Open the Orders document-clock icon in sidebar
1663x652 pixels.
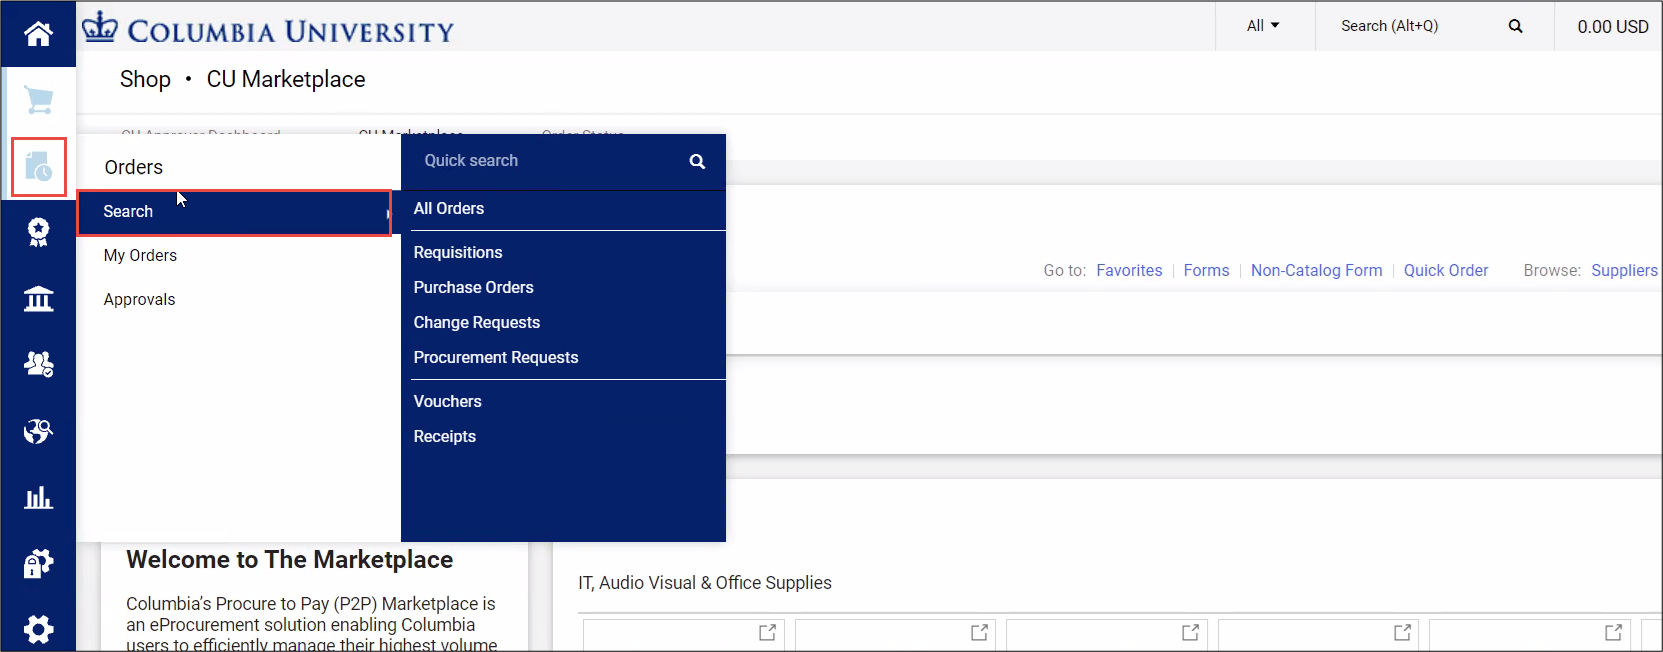coord(38,167)
